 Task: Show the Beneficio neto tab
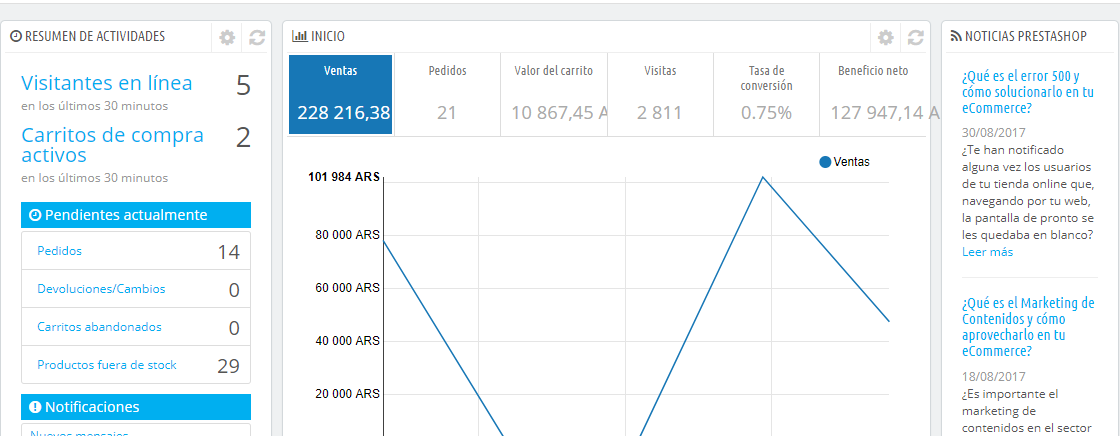coord(873,94)
